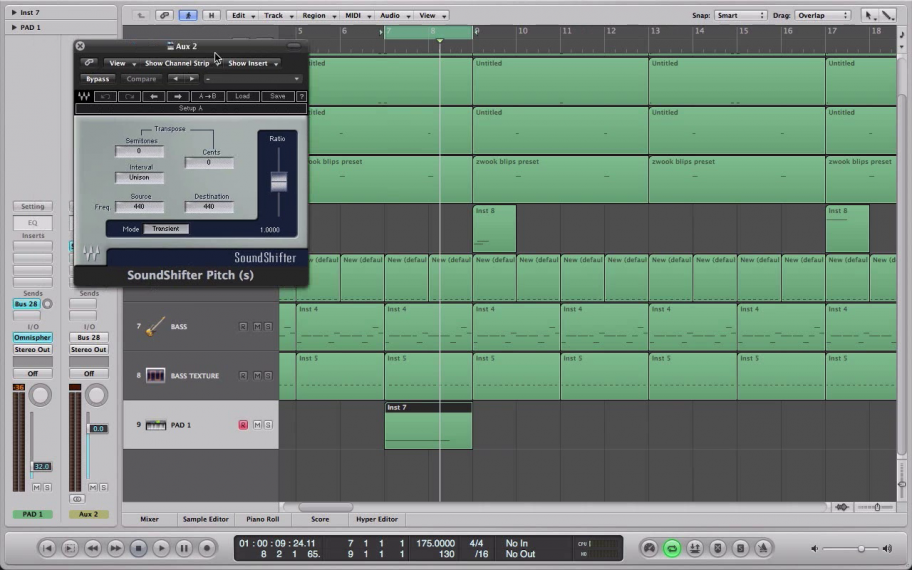Mute the BASS track
The height and width of the screenshot is (570, 912).
point(257,327)
